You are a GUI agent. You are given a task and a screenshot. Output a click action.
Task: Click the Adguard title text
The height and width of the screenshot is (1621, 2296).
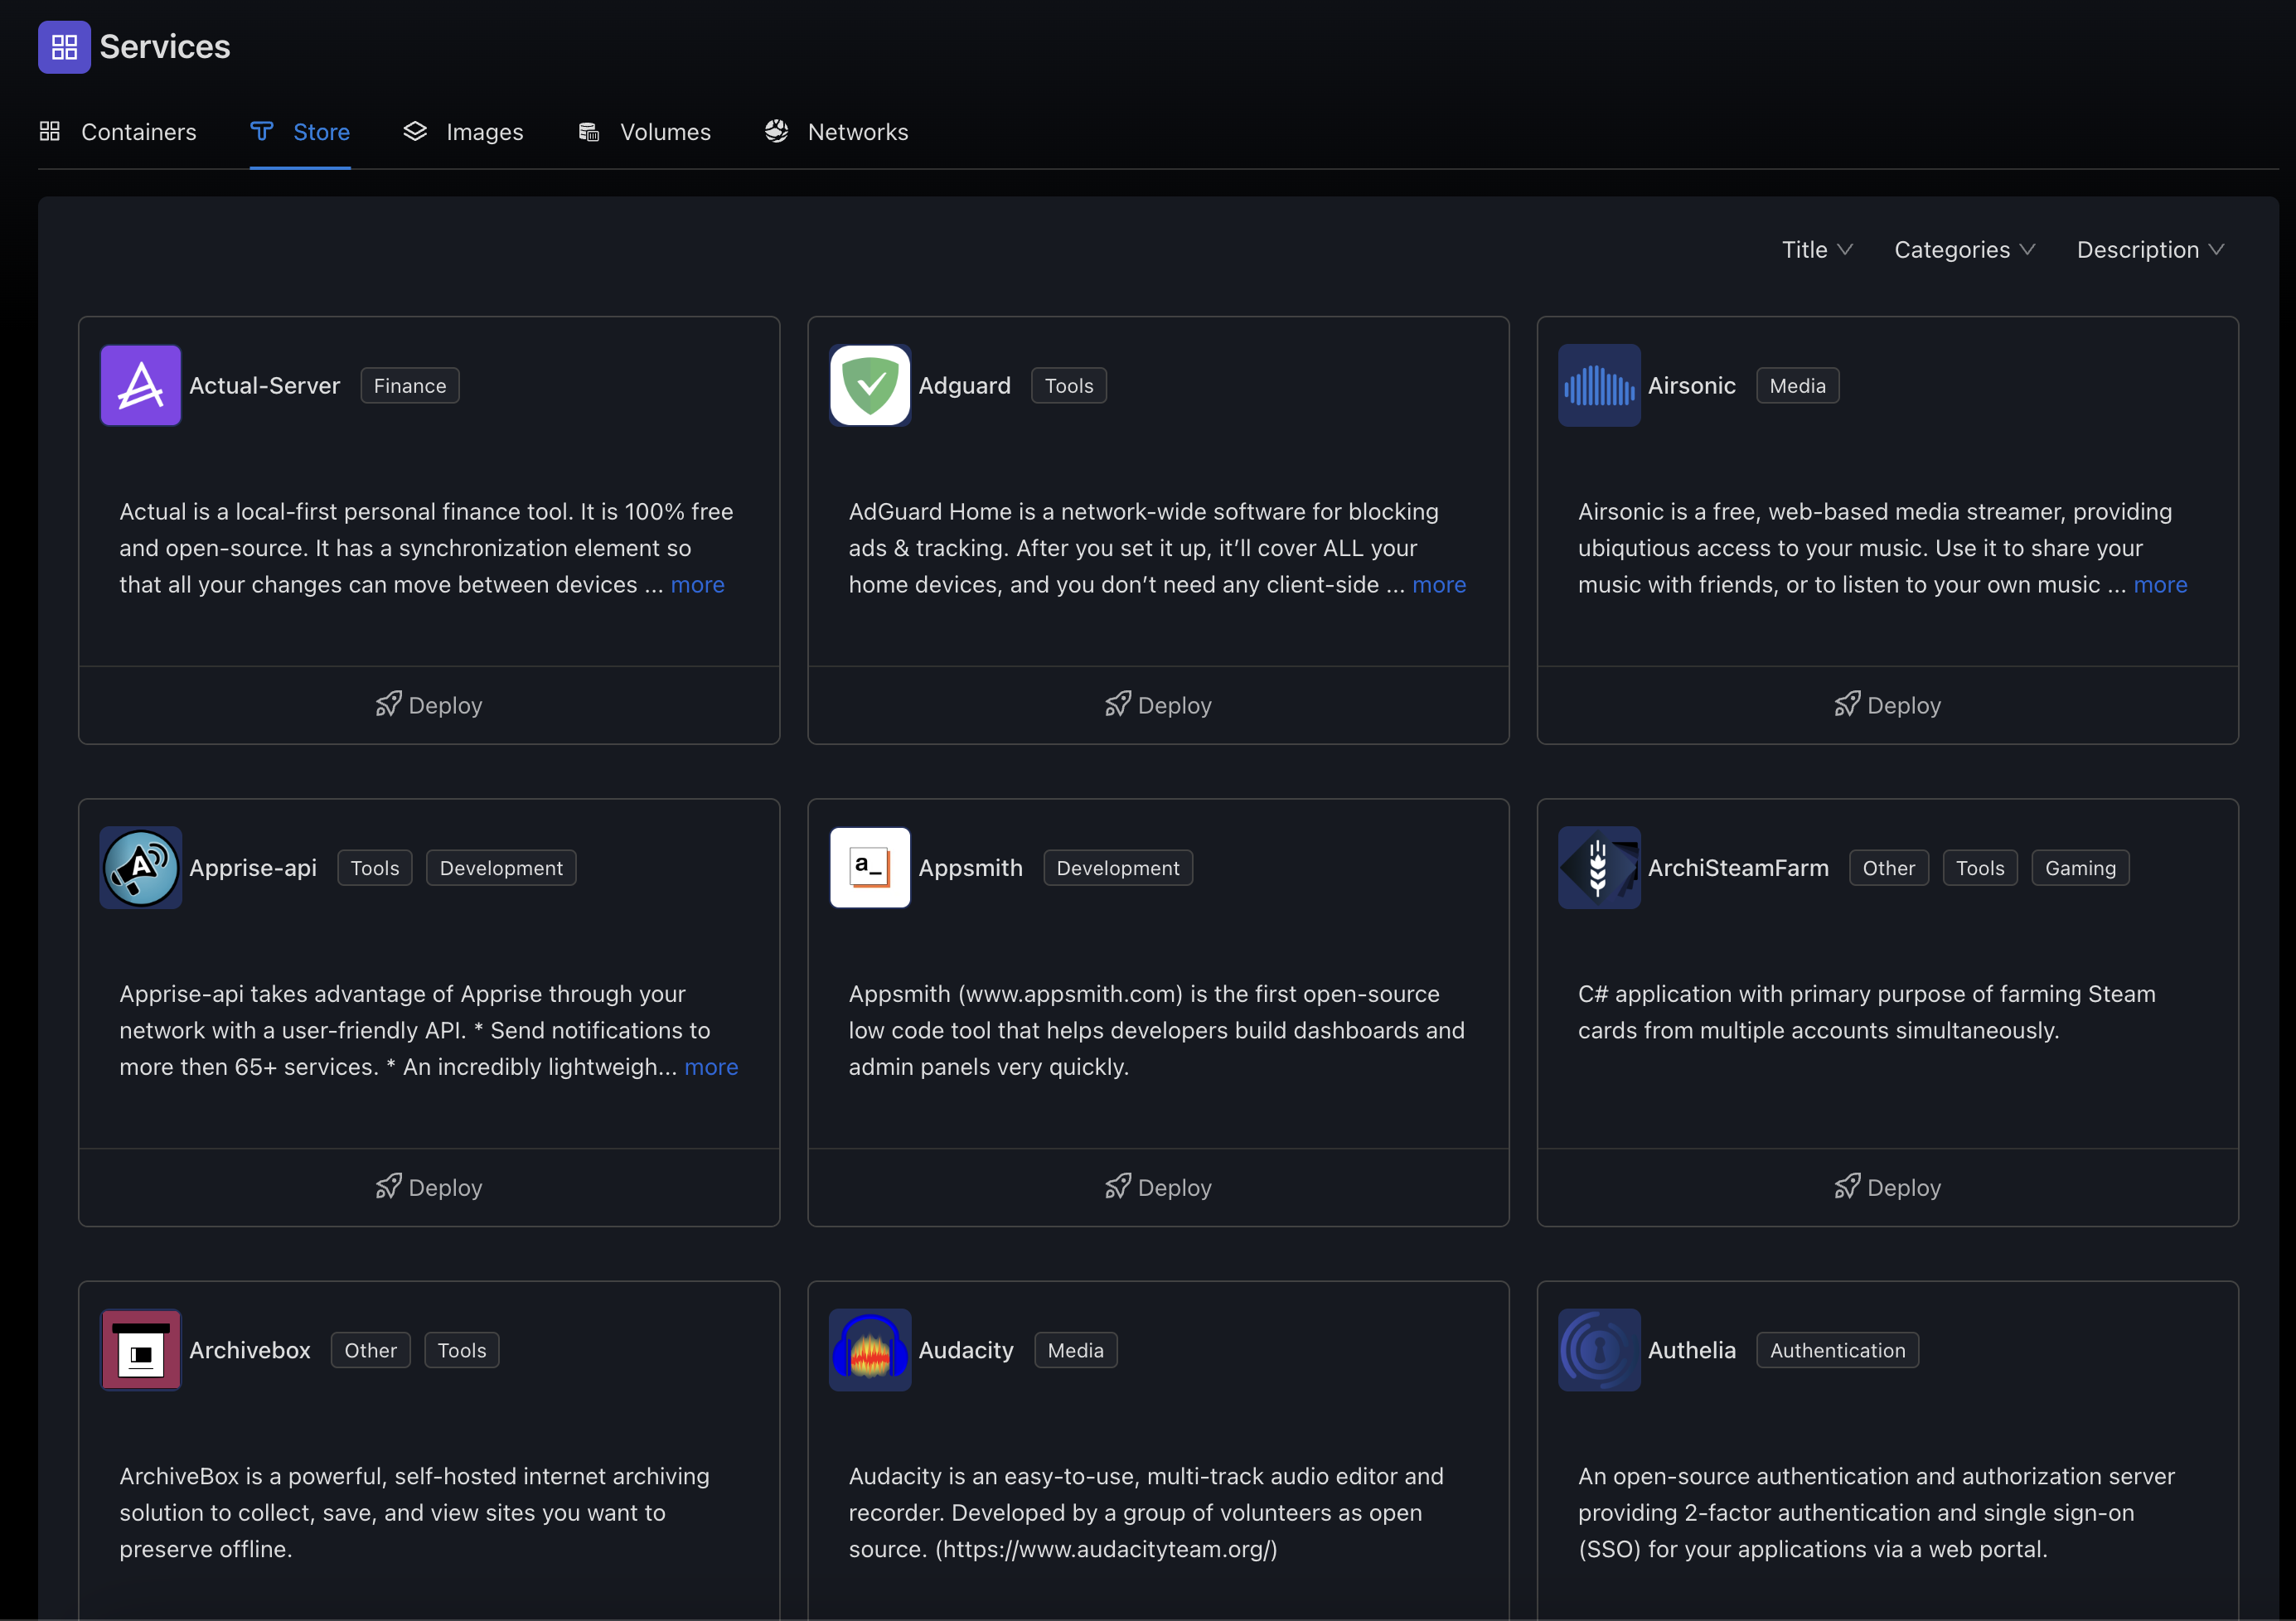click(965, 386)
